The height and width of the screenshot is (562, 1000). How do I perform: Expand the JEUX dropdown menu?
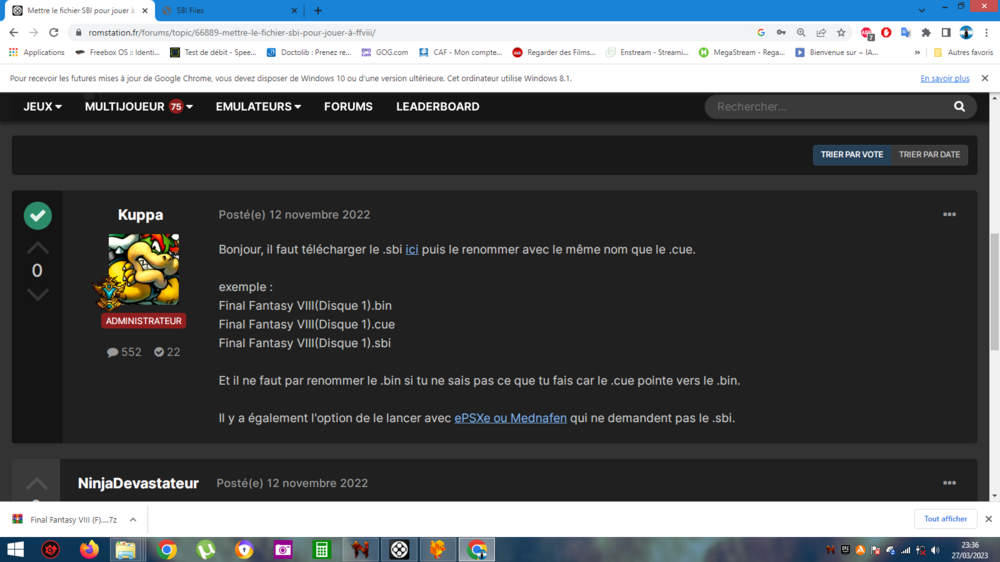tap(42, 106)
